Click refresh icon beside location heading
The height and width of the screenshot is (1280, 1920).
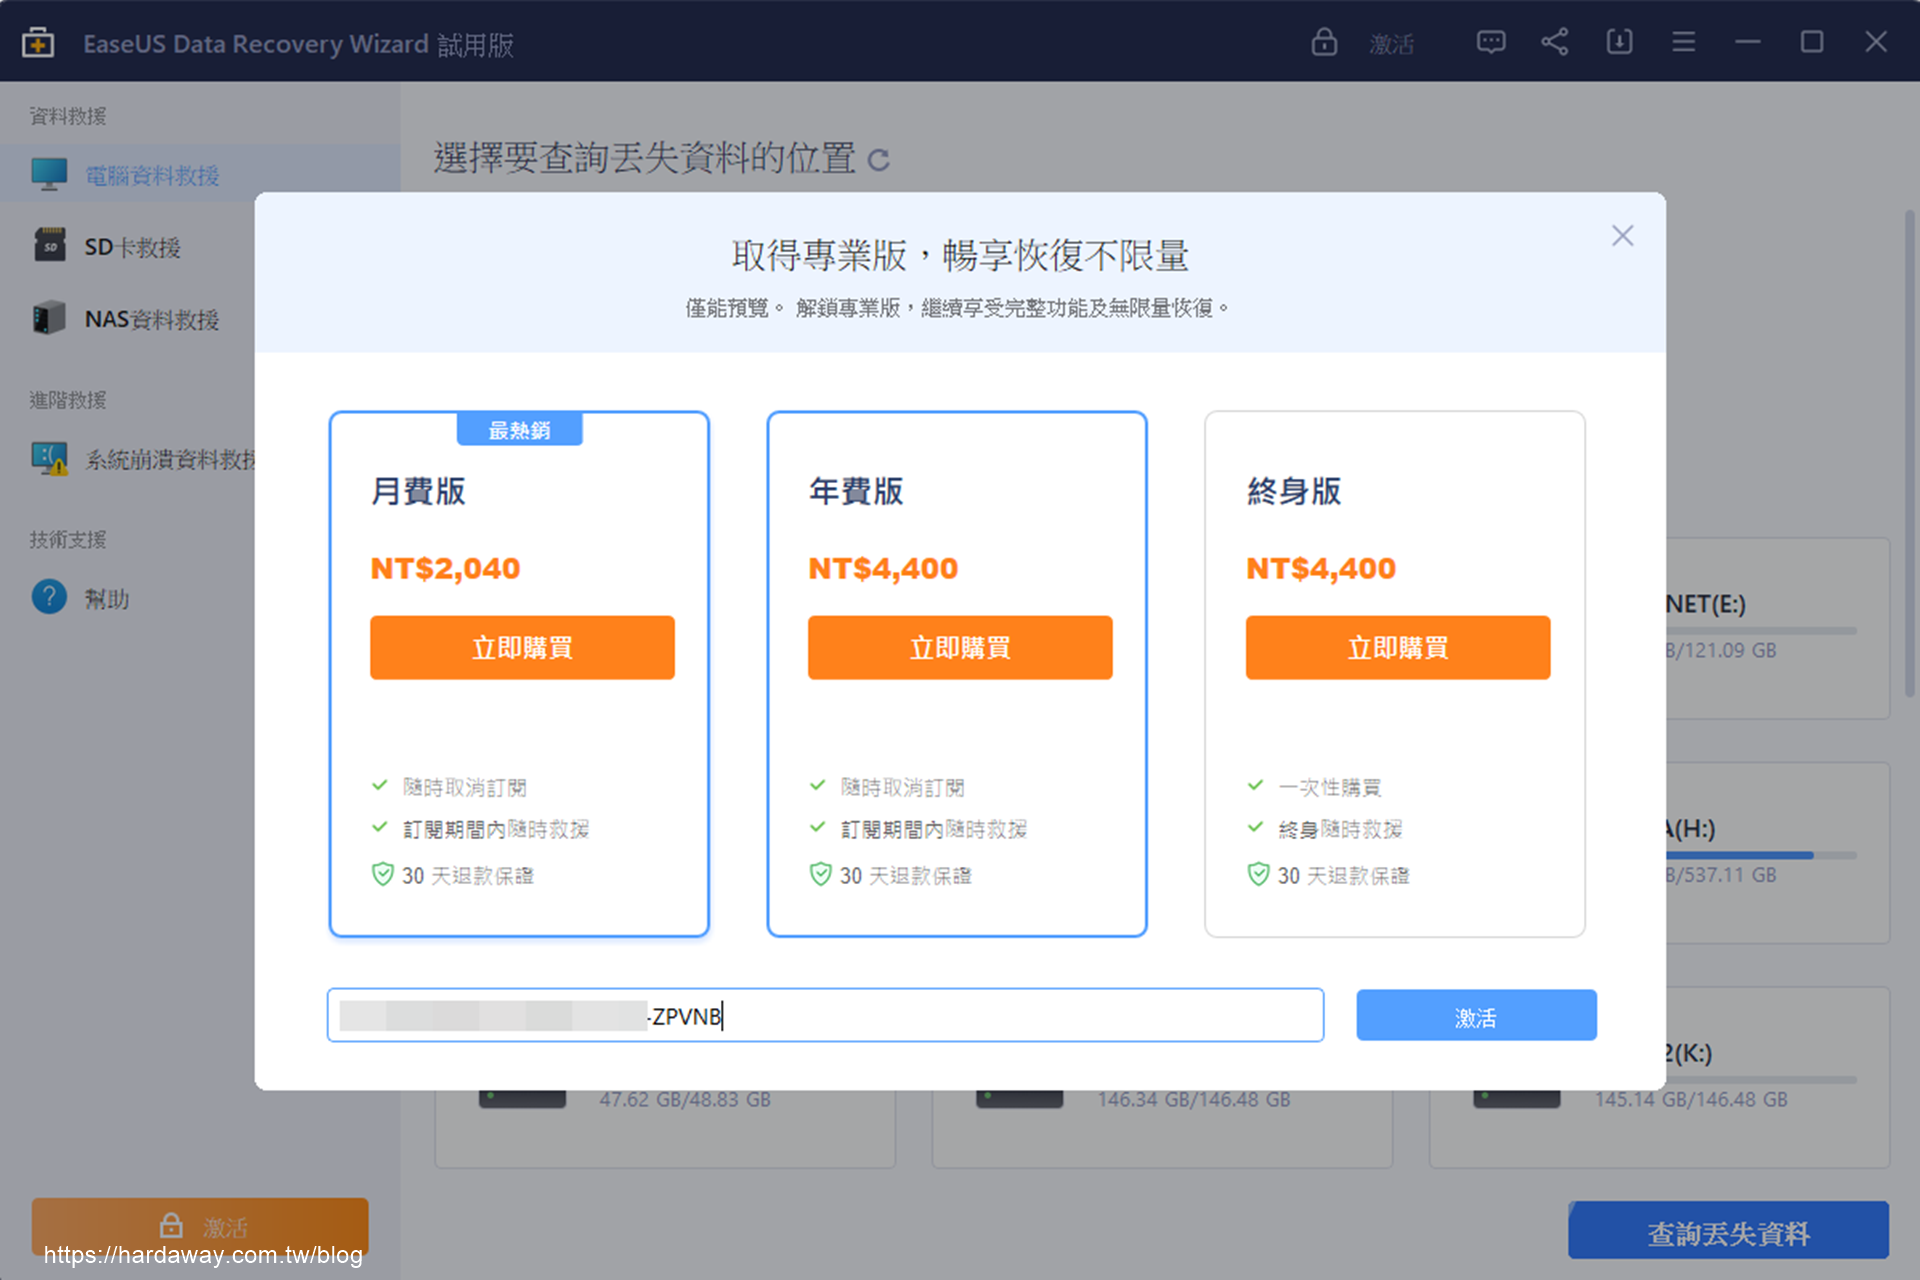pyautogui.click(x=878, y=160)
